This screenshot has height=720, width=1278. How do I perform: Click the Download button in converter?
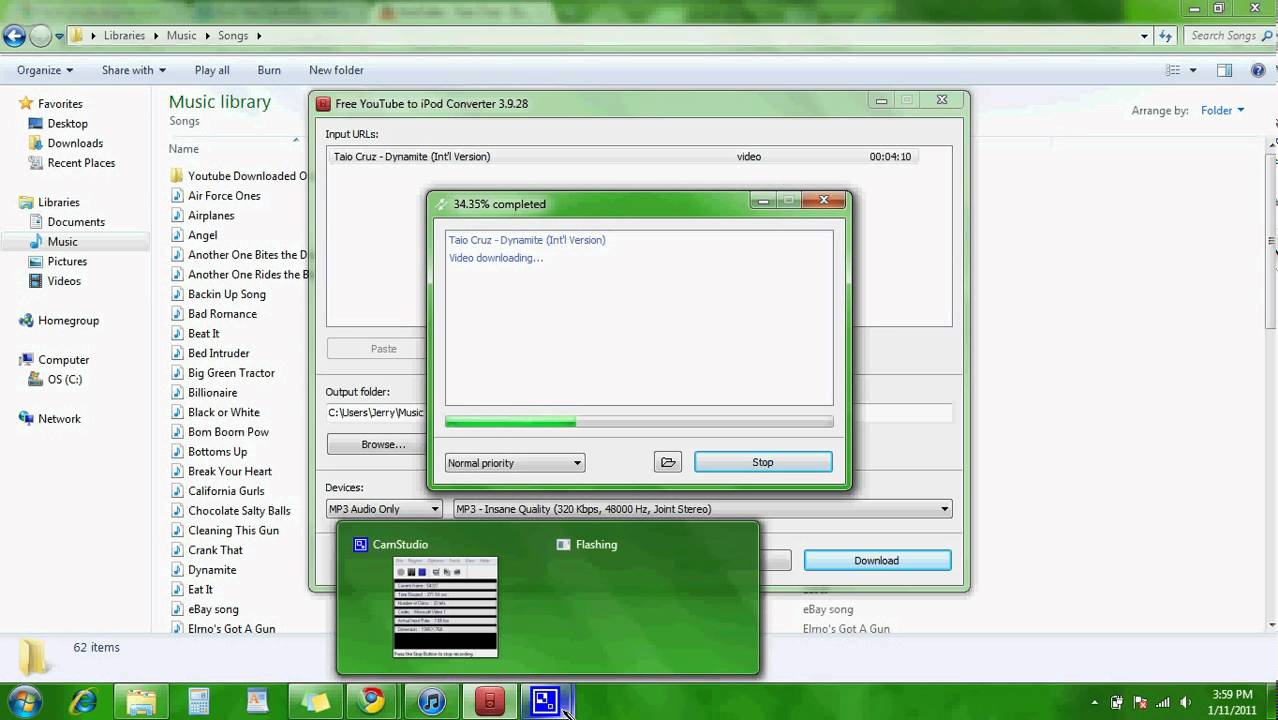tap(876, 561)
